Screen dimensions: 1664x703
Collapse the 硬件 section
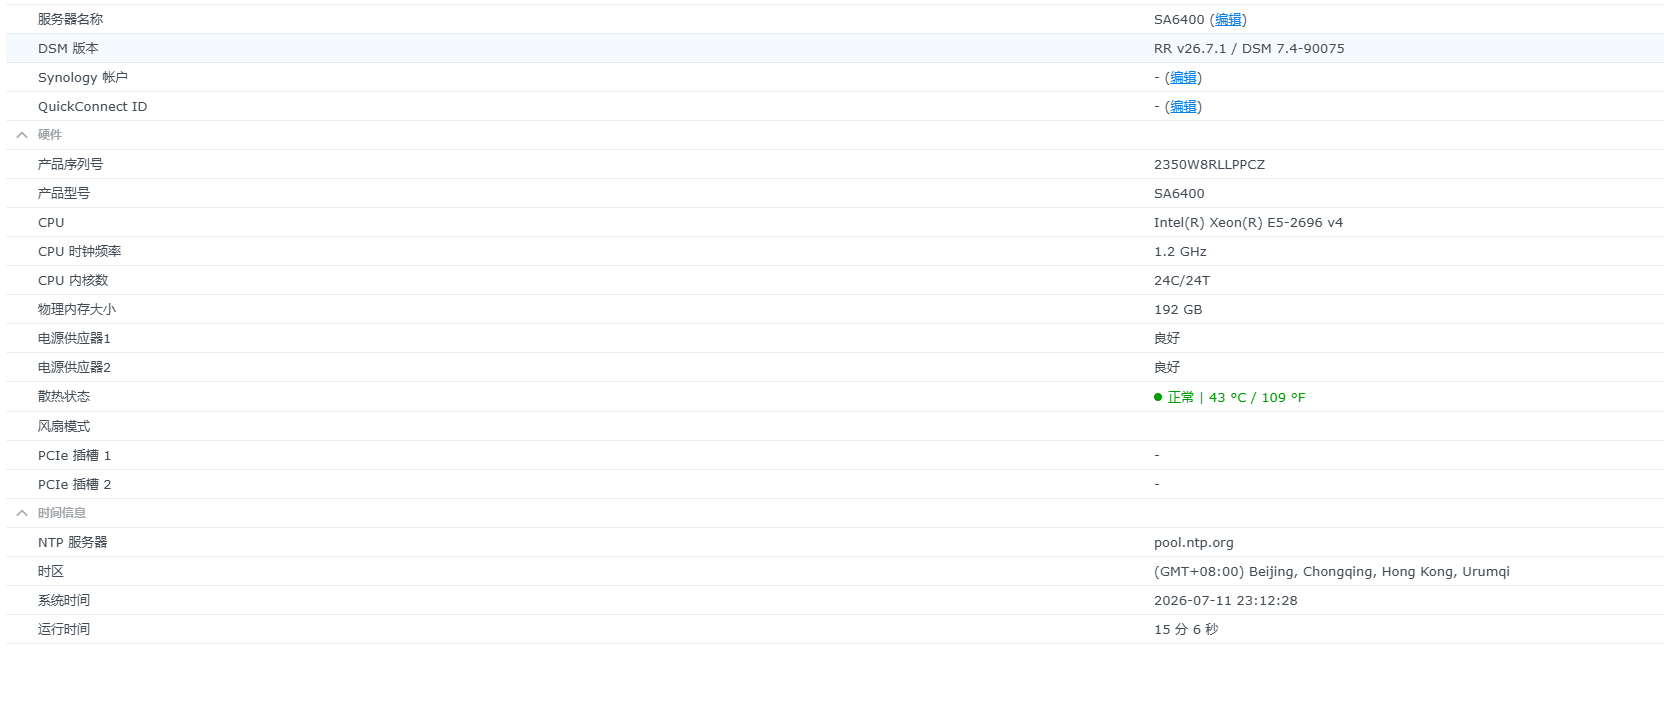coord(22,135)
